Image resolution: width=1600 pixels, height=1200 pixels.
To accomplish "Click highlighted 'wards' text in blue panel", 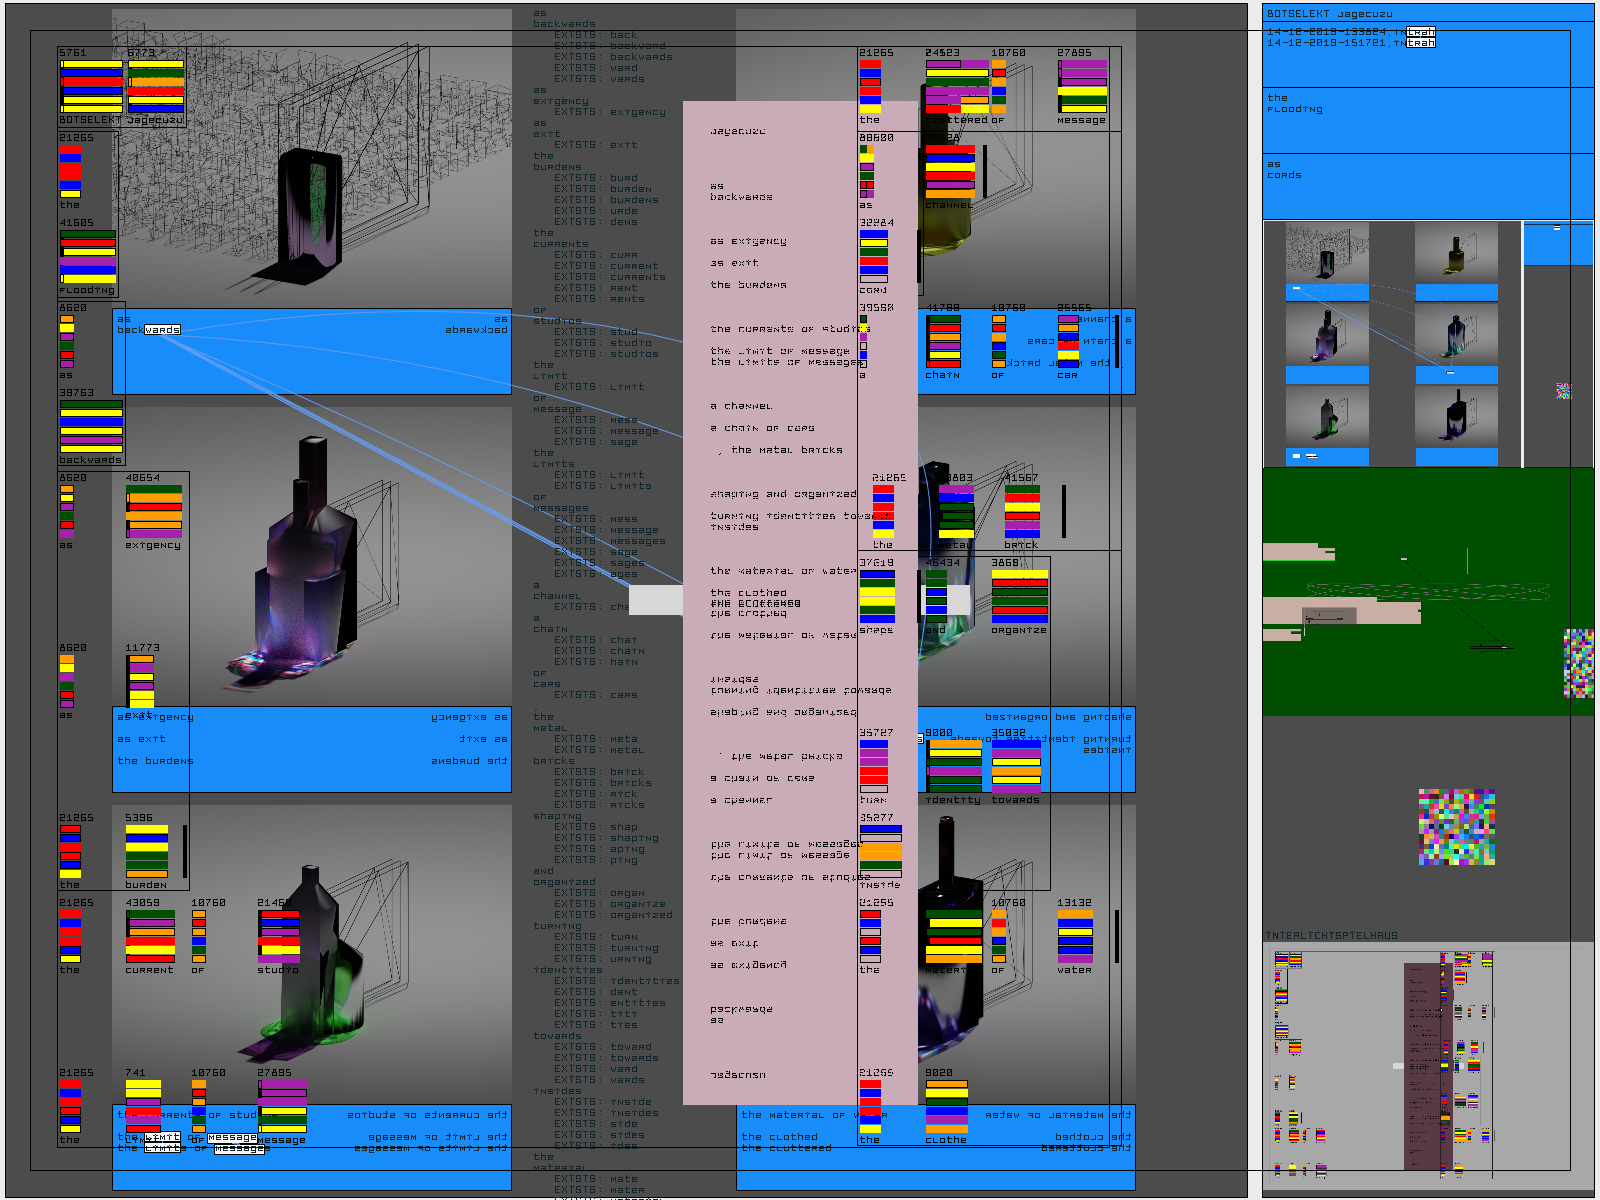I will click(x=162, y=330).
